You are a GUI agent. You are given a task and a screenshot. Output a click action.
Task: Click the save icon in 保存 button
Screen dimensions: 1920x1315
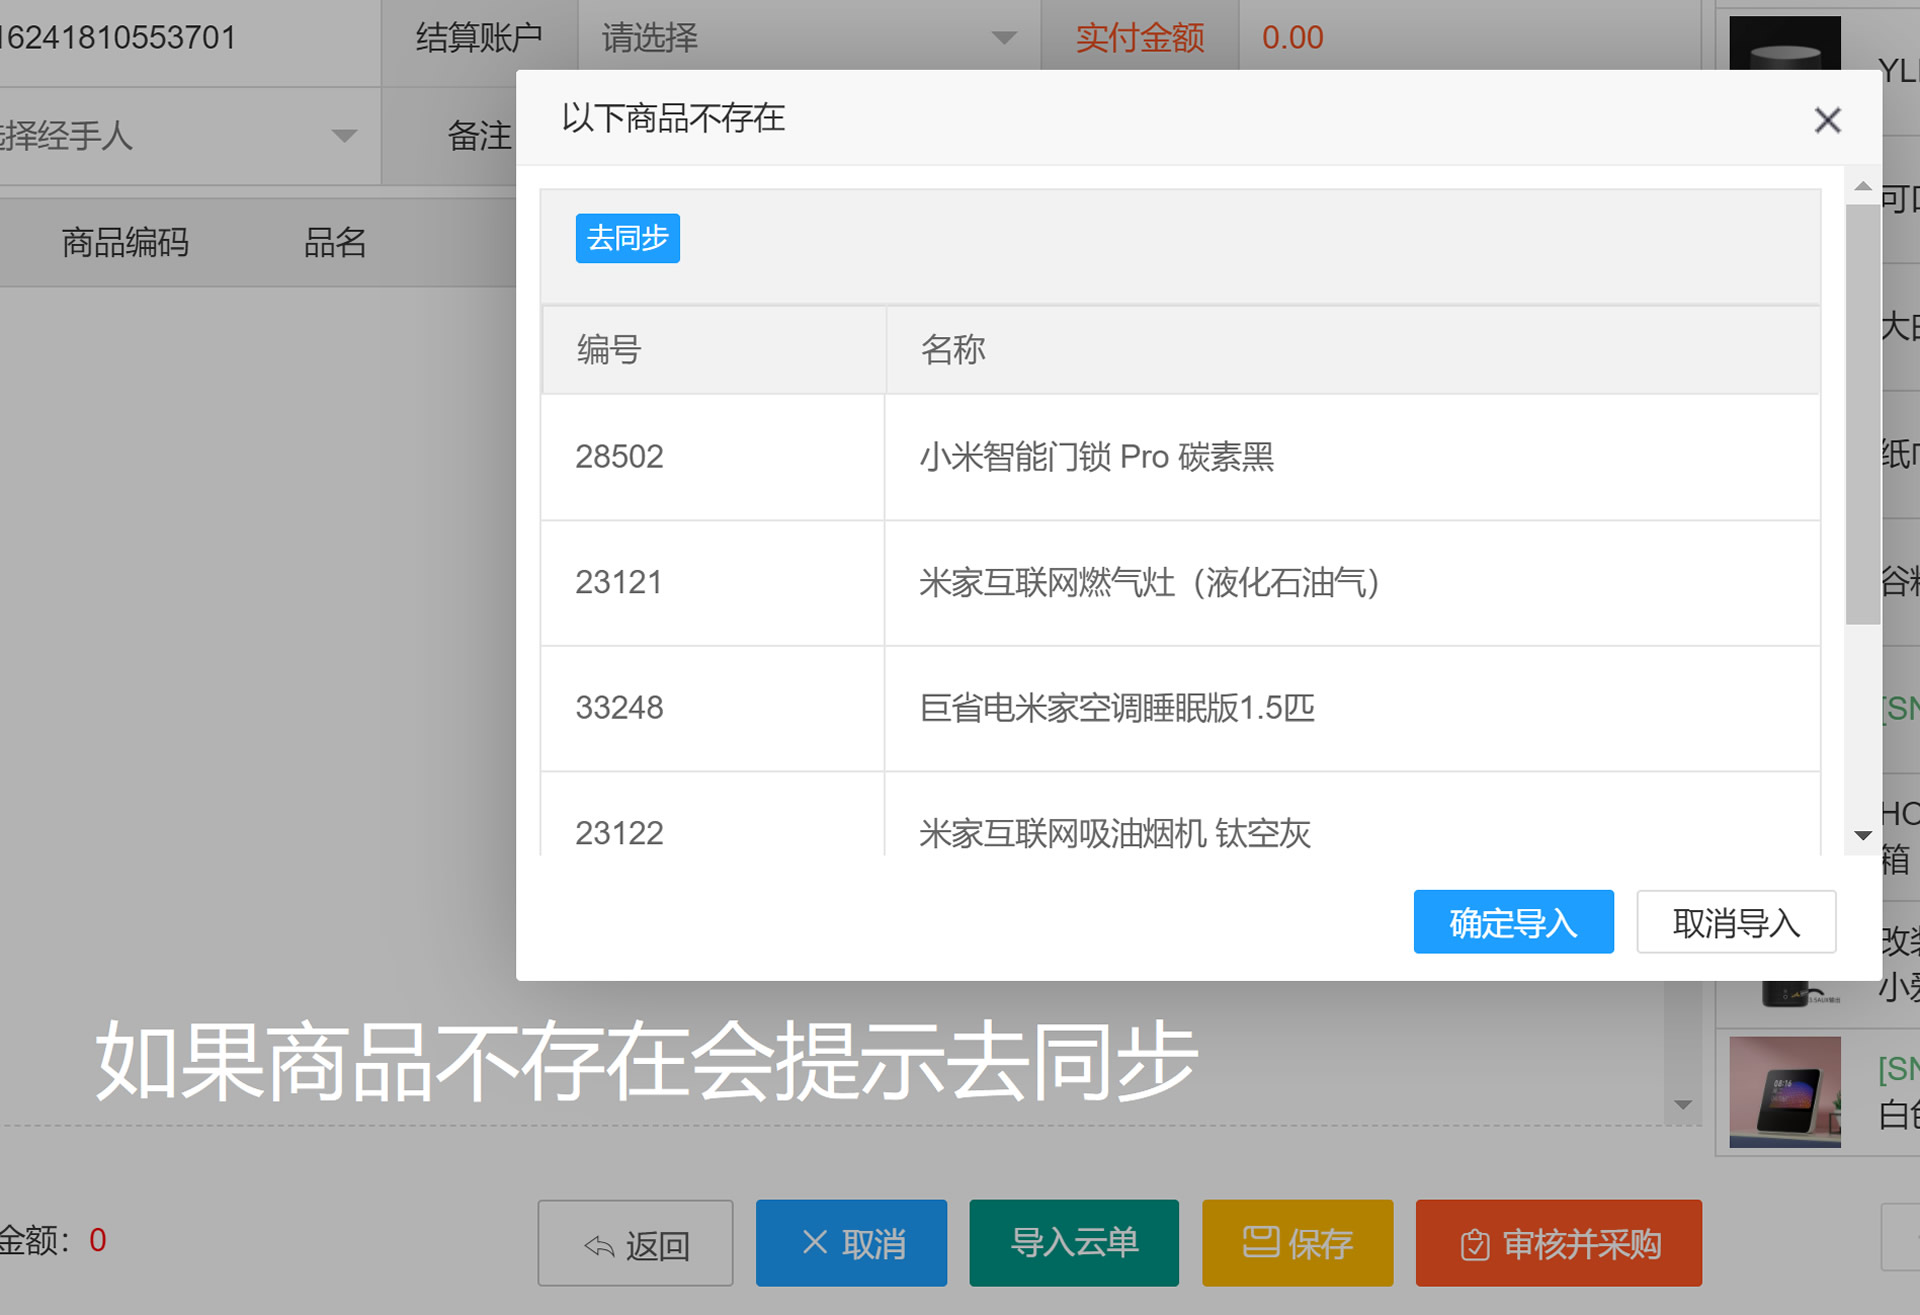(x=1261, y=1242)
